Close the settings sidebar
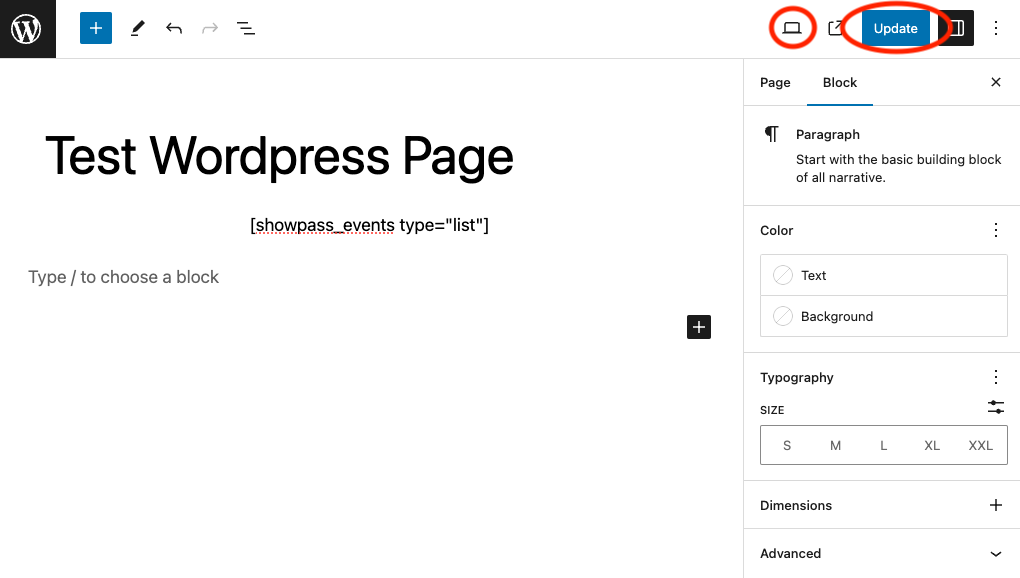The height and width of the screenshot is (578, 1020). pos(995,82)
